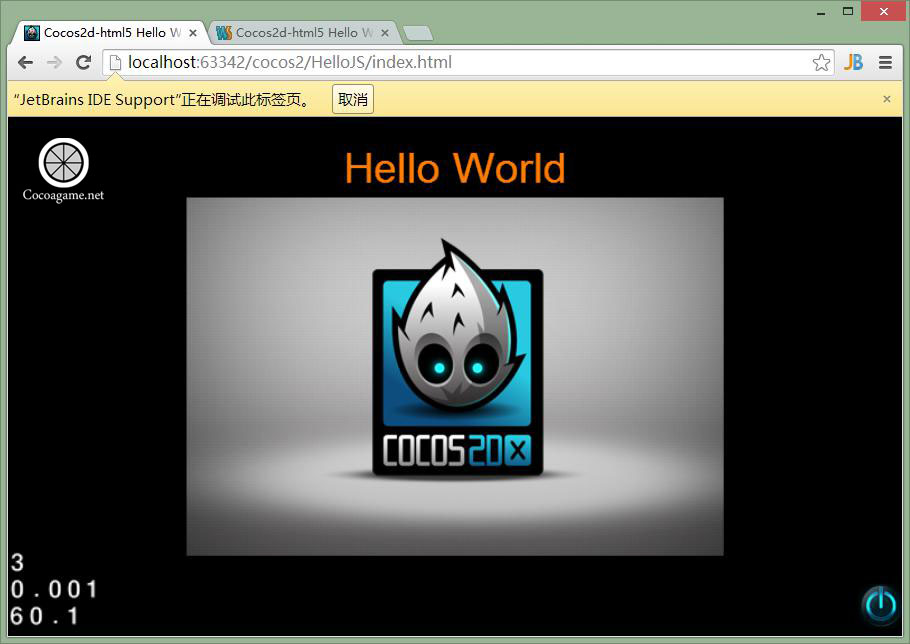Reload the page with the refresh icon
Screen dimensions: 910x644
pyautogui.click(x=84, y=62)
